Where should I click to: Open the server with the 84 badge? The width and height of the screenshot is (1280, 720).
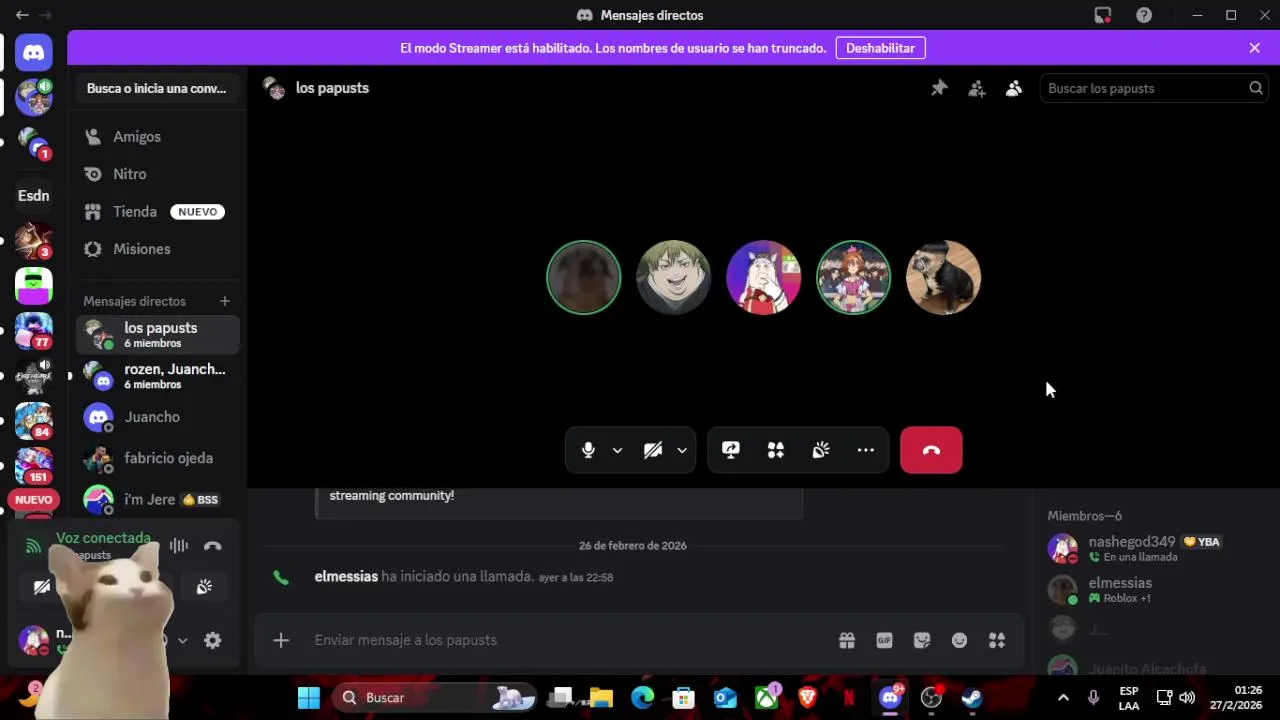coord(34,421)
